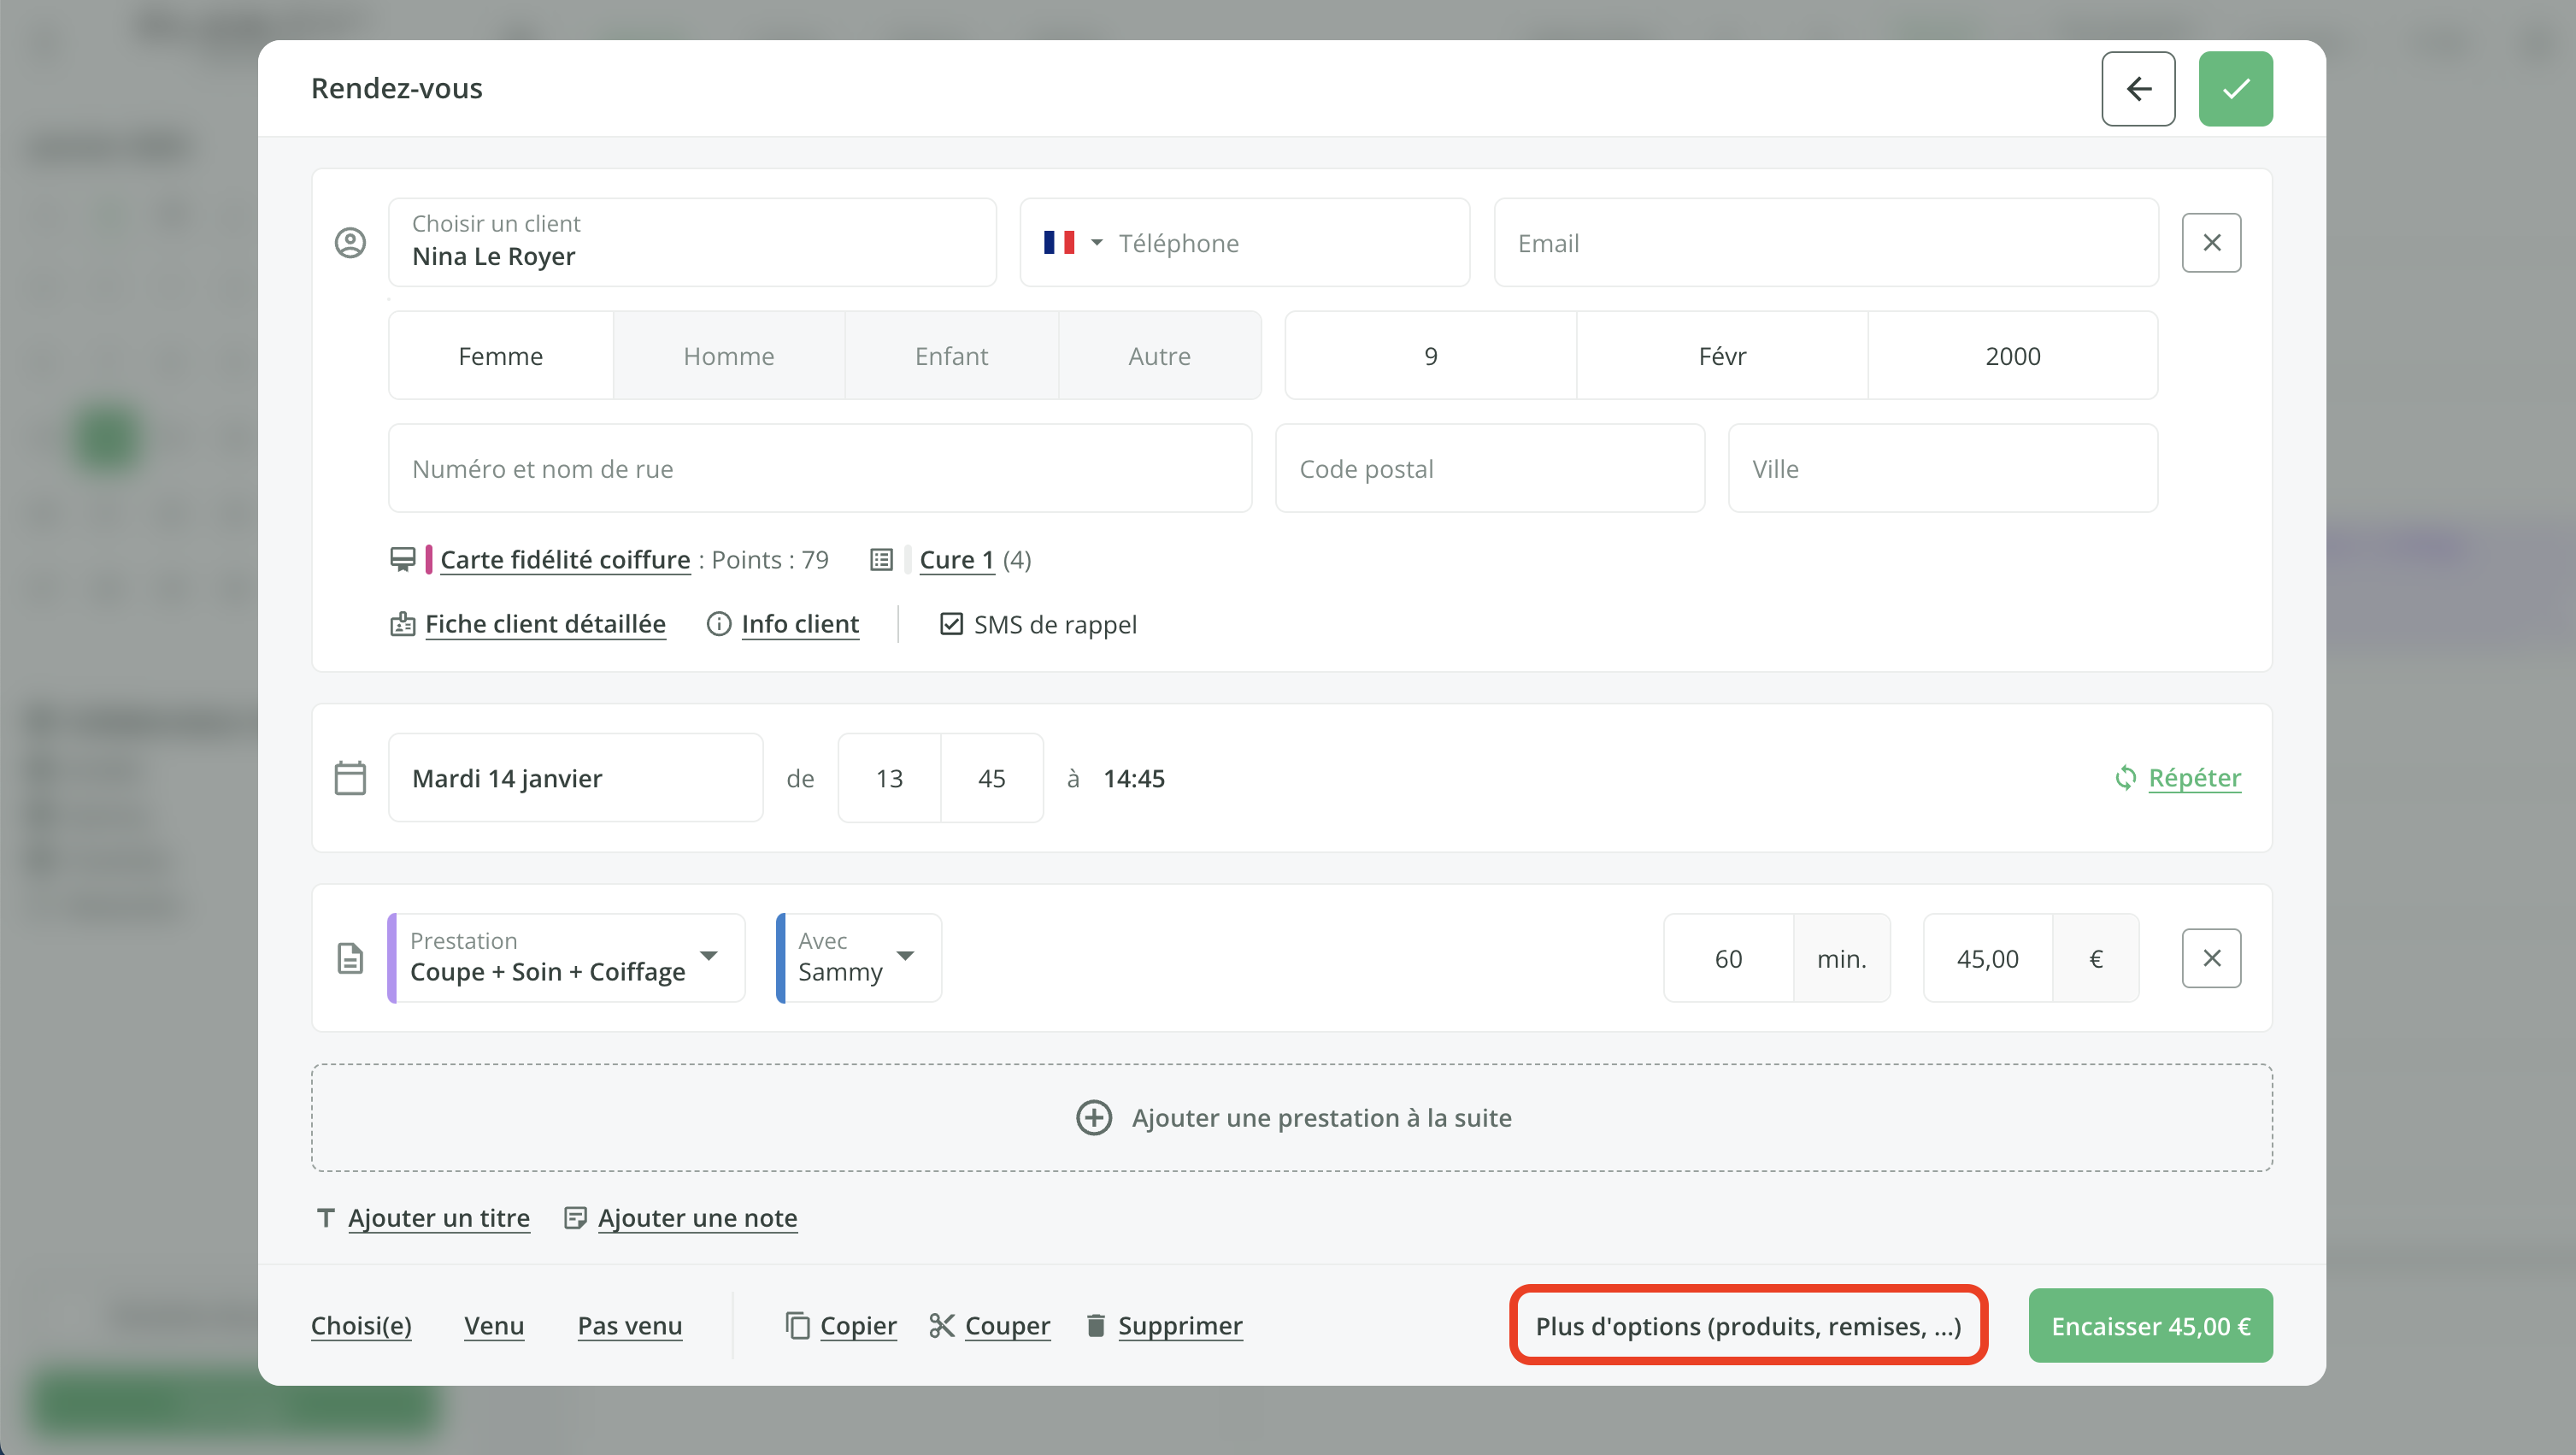Select Homme gender option
Viewport: 2576px width, 1455px height.
(x=728, y=356)
